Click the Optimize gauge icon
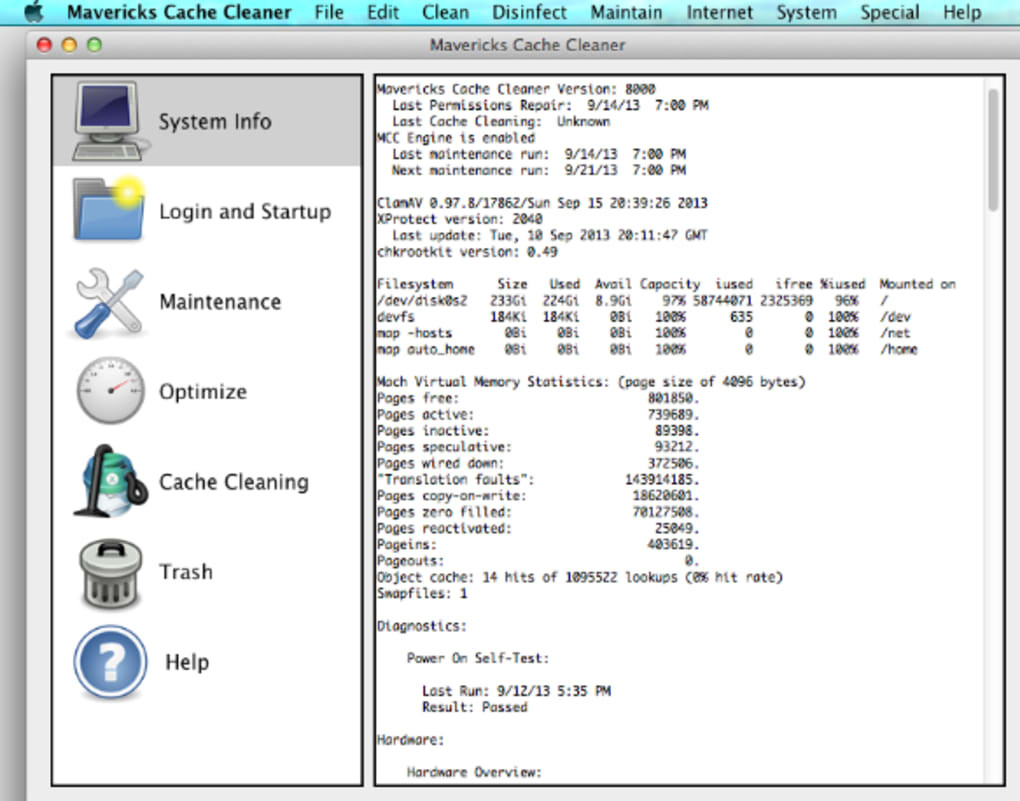 109,391
